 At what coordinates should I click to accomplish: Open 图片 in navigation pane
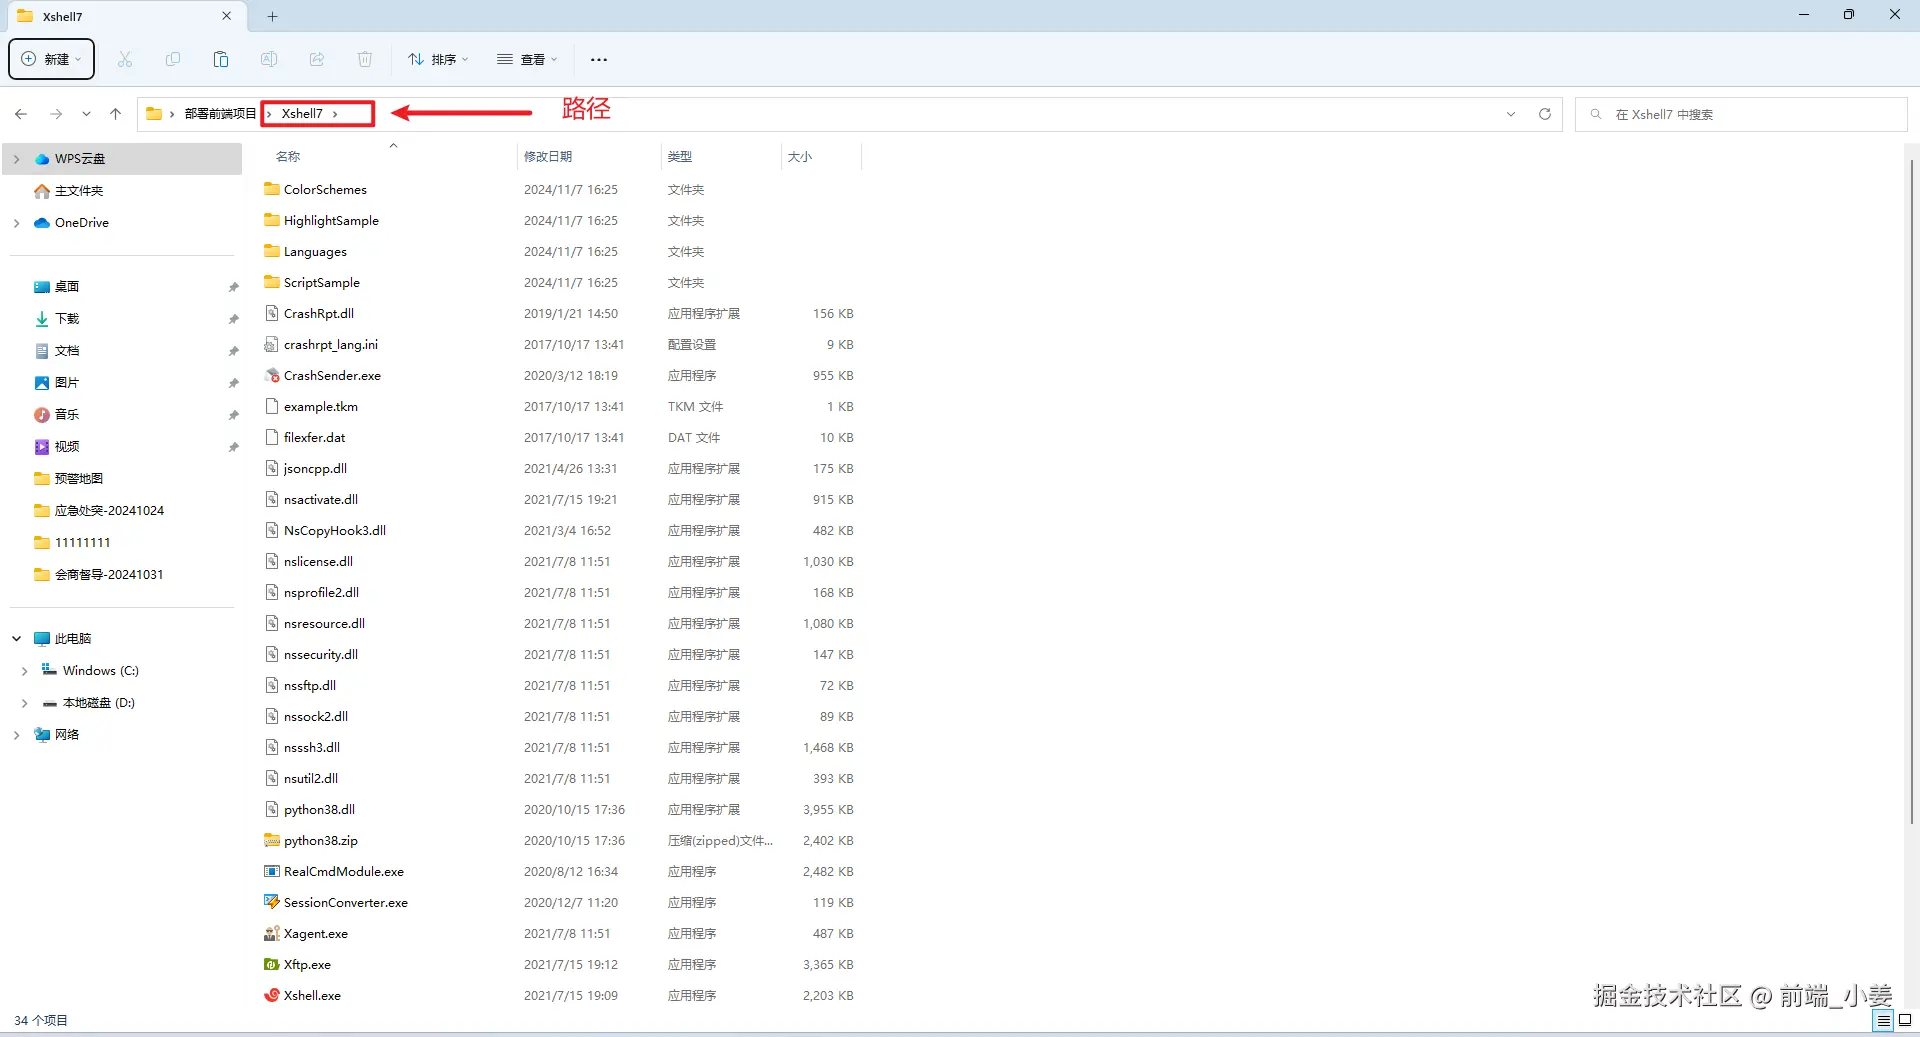(67, 383)
